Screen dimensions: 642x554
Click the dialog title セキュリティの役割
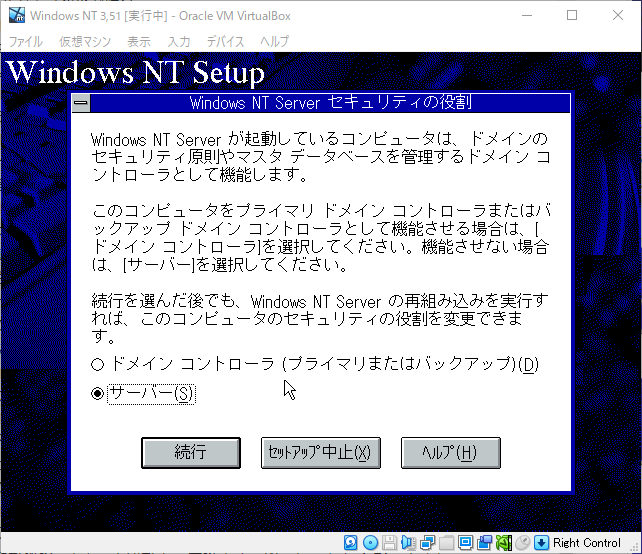pos(400,102)
